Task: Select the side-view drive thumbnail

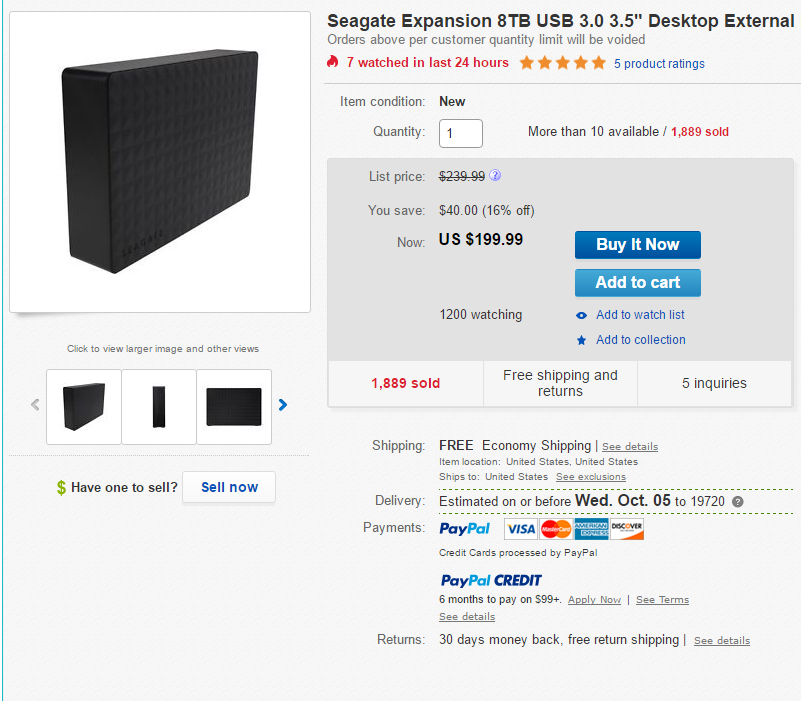Action: (x=158, y=407)
